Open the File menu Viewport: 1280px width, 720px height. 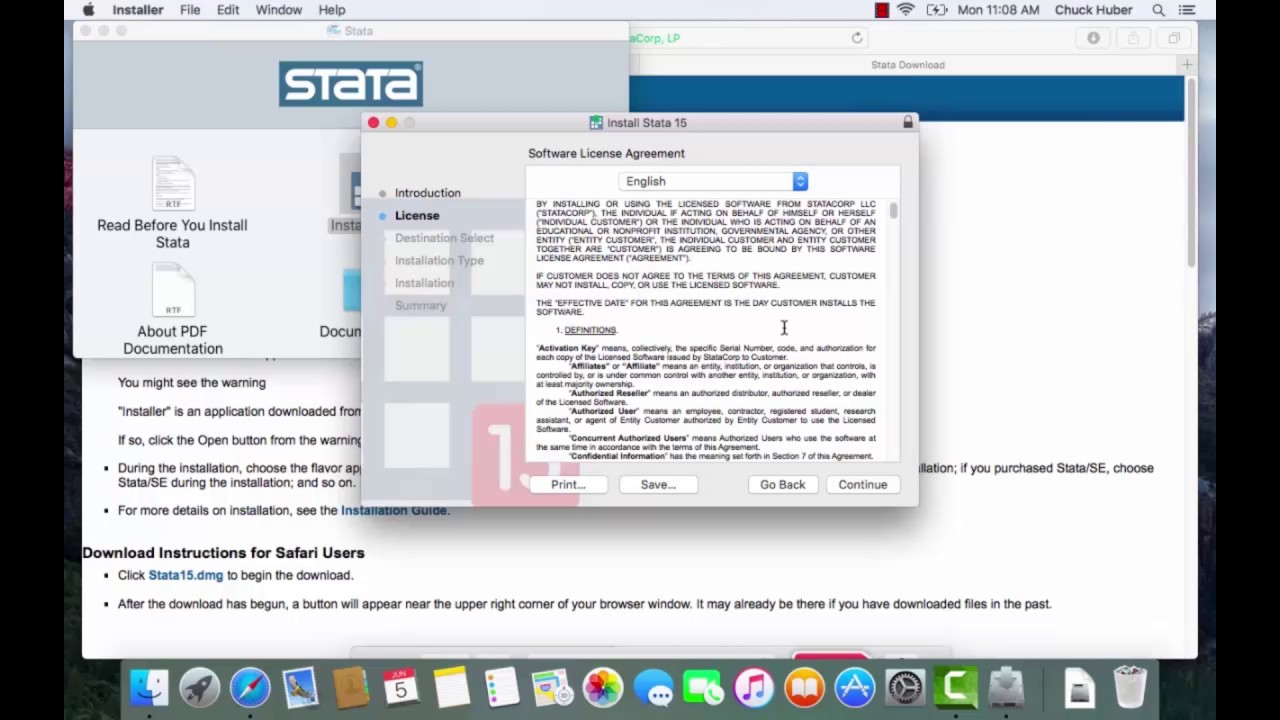click(190, 10)
